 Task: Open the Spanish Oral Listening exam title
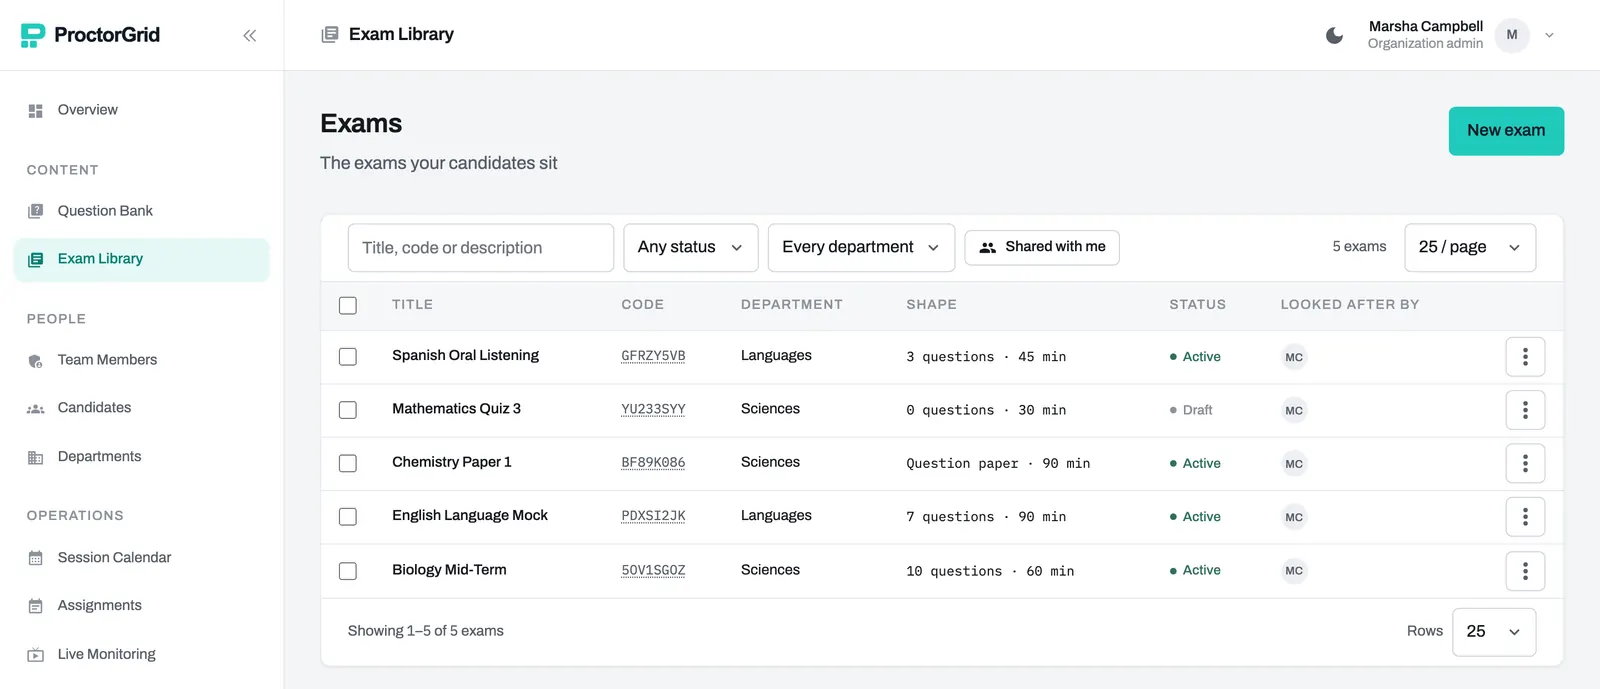tap(465, 356)
